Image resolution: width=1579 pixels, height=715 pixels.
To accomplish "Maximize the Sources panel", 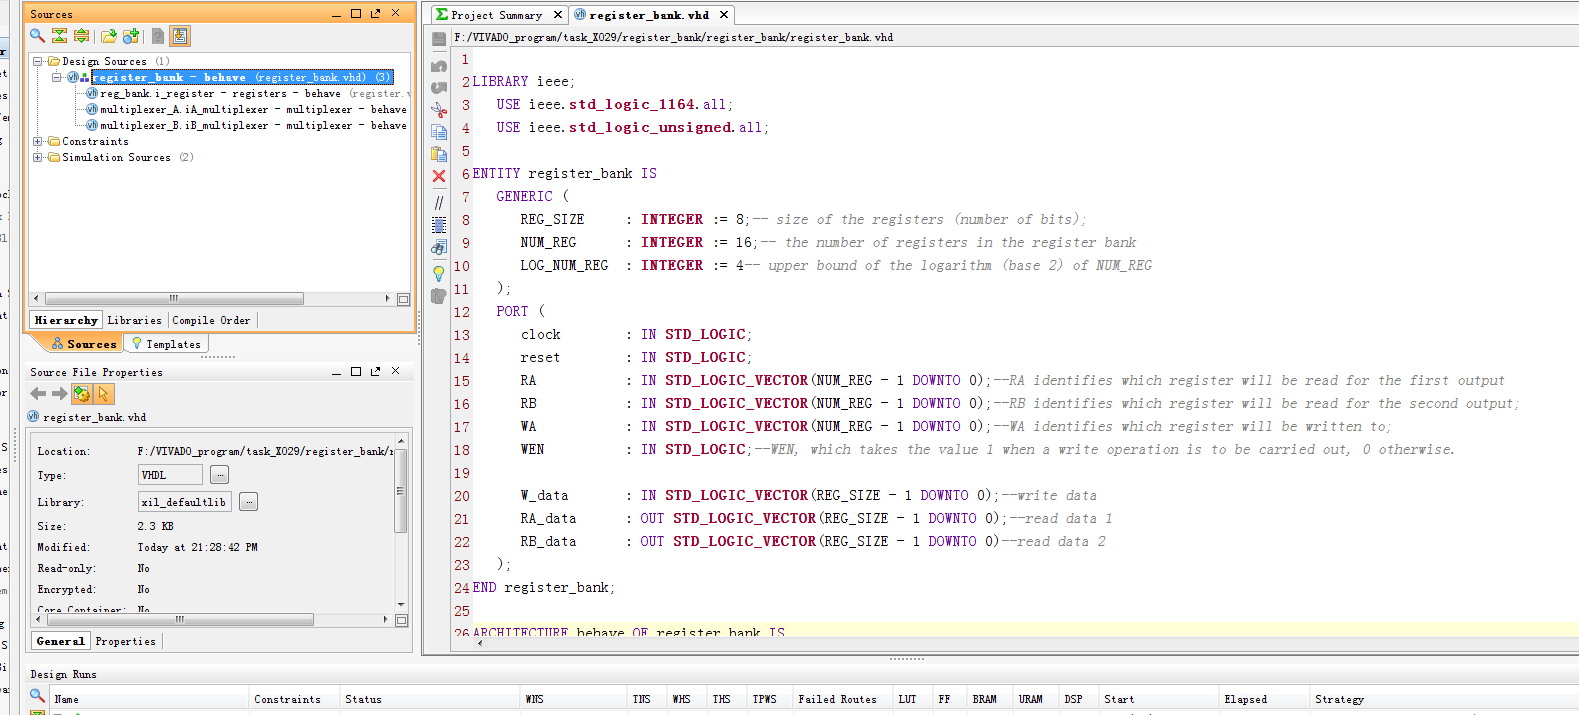I will pos(356,13).
